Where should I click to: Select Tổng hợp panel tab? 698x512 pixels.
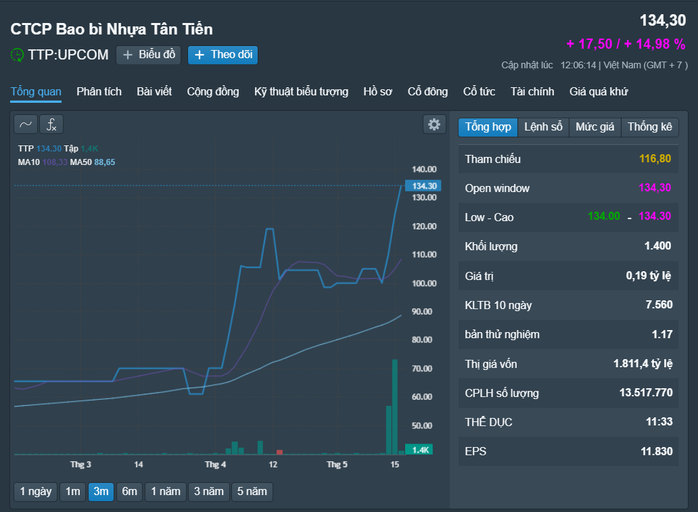pyautogui.click(x=488, y=127)
